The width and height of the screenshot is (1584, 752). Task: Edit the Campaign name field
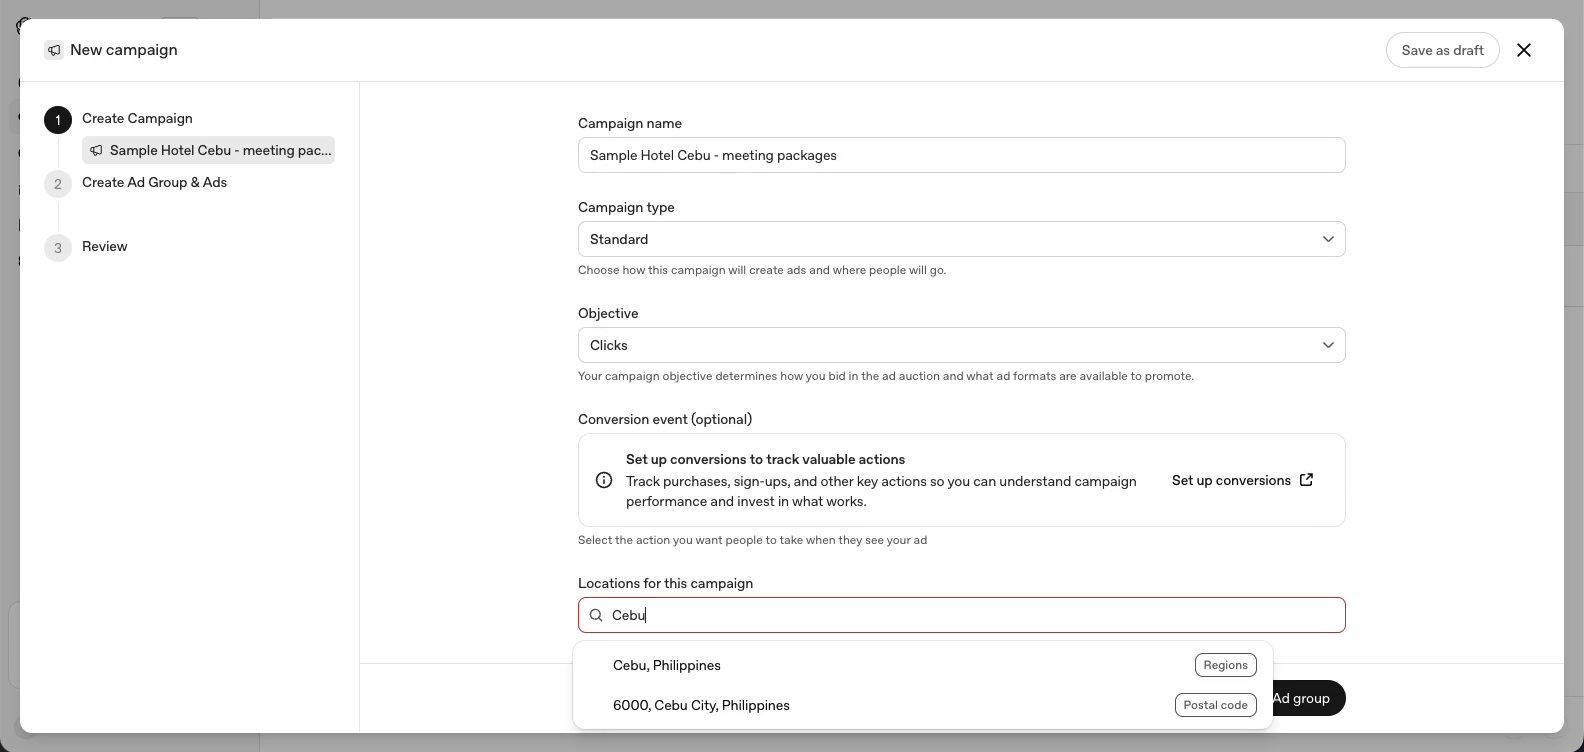961,155
